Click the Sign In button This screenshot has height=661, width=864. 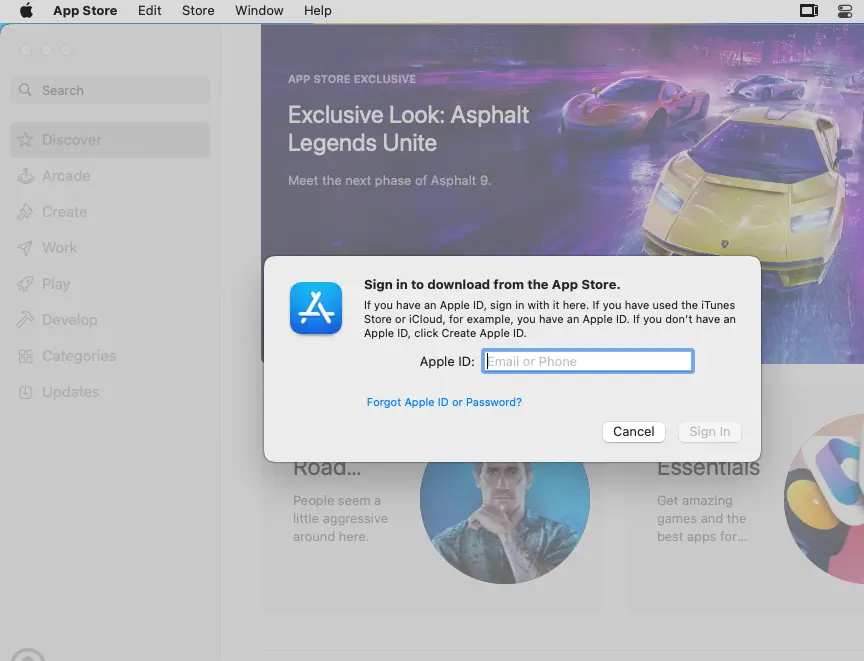[x=710, y=431]
